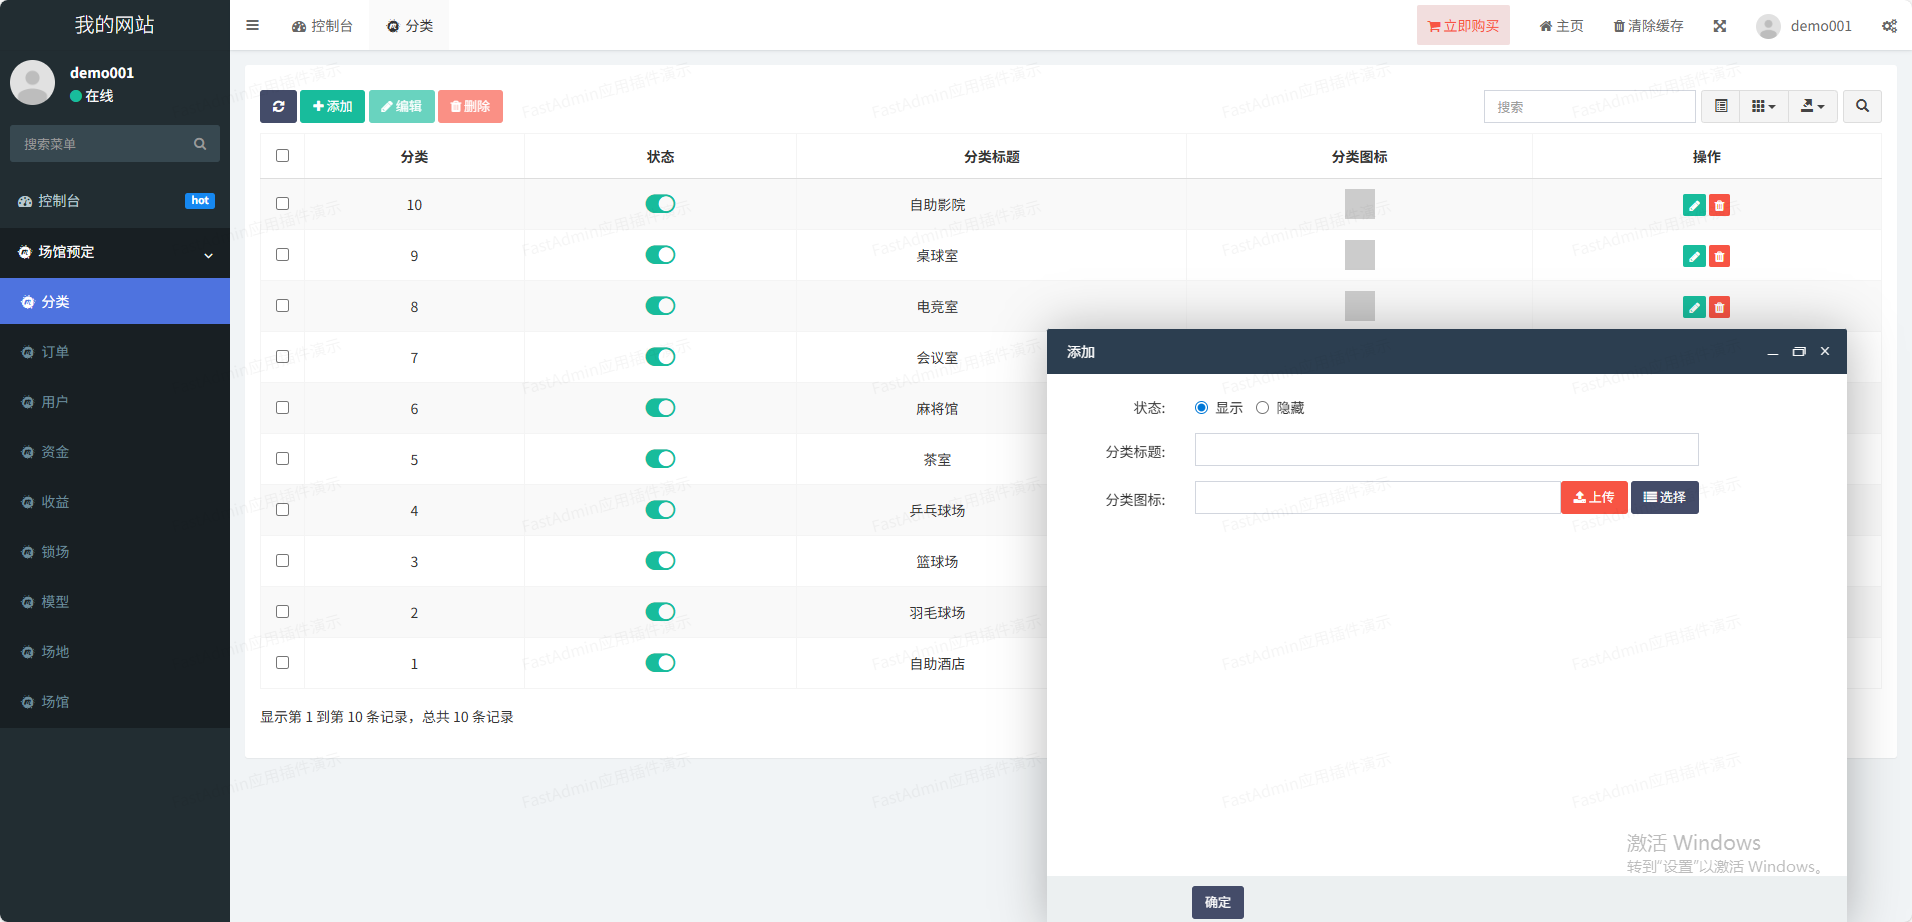
Task: Check the checkbox for row 7
Action: click(x=282, y=357)
